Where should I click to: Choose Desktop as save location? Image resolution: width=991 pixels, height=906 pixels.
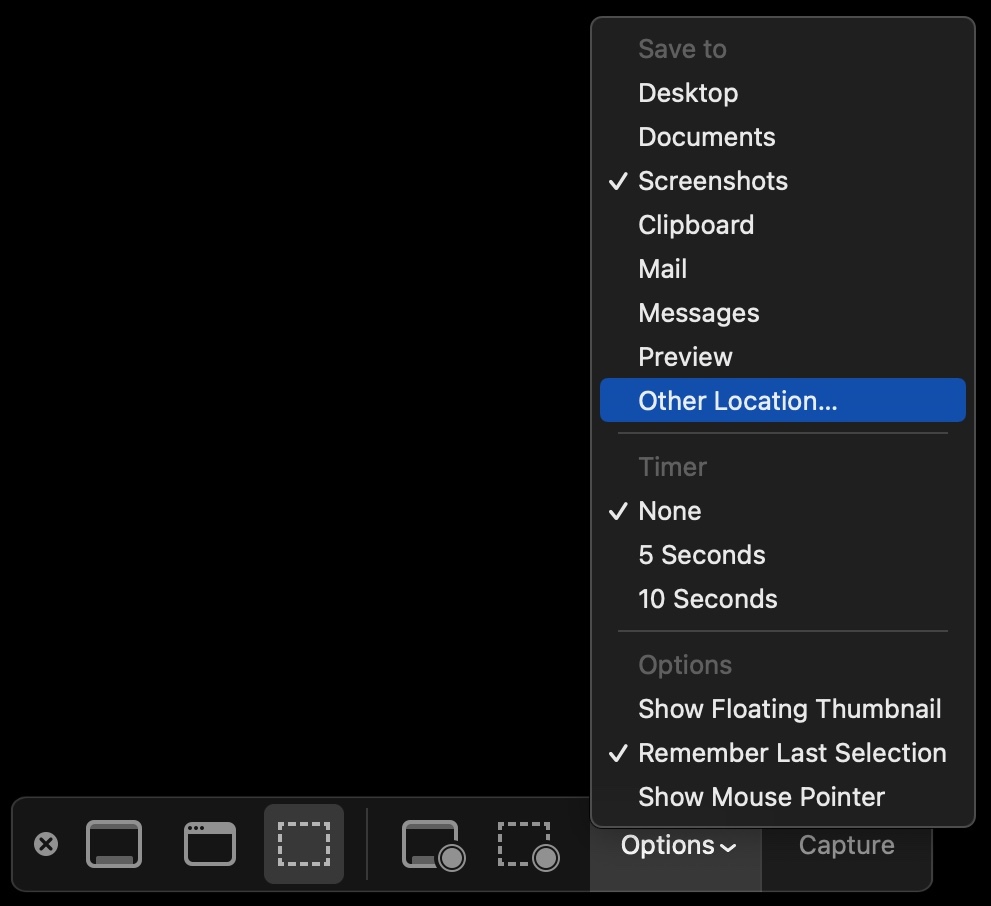[688, 93]
